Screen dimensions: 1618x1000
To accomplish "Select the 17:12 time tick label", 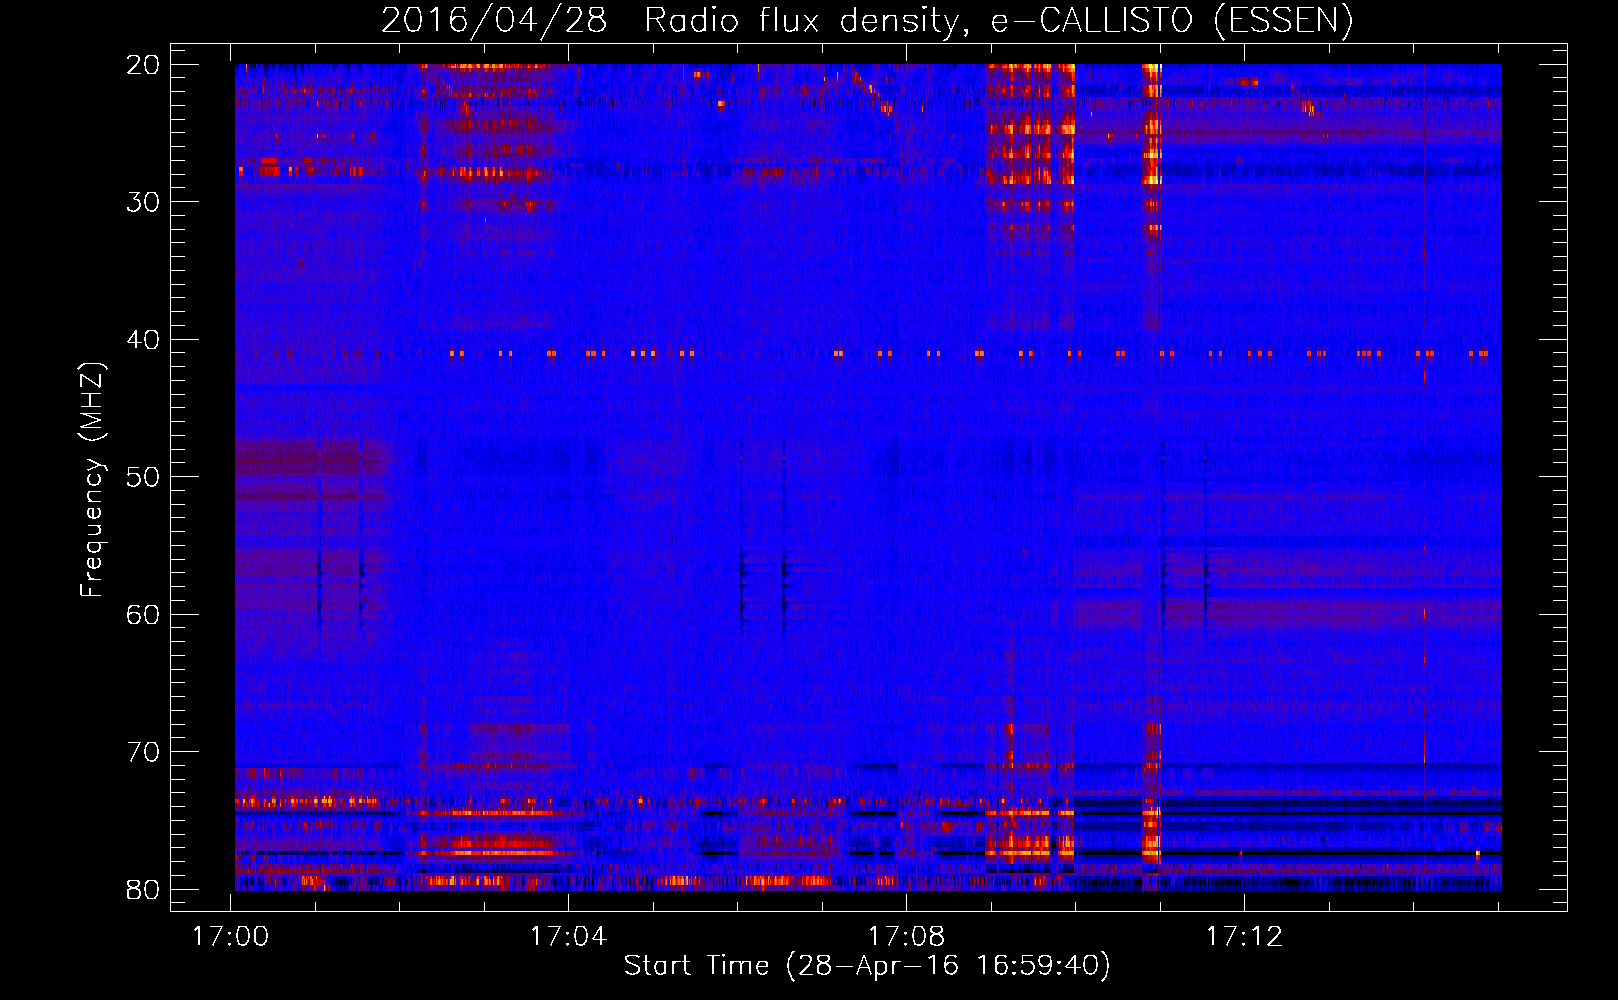I will (x=1244, y=937).
